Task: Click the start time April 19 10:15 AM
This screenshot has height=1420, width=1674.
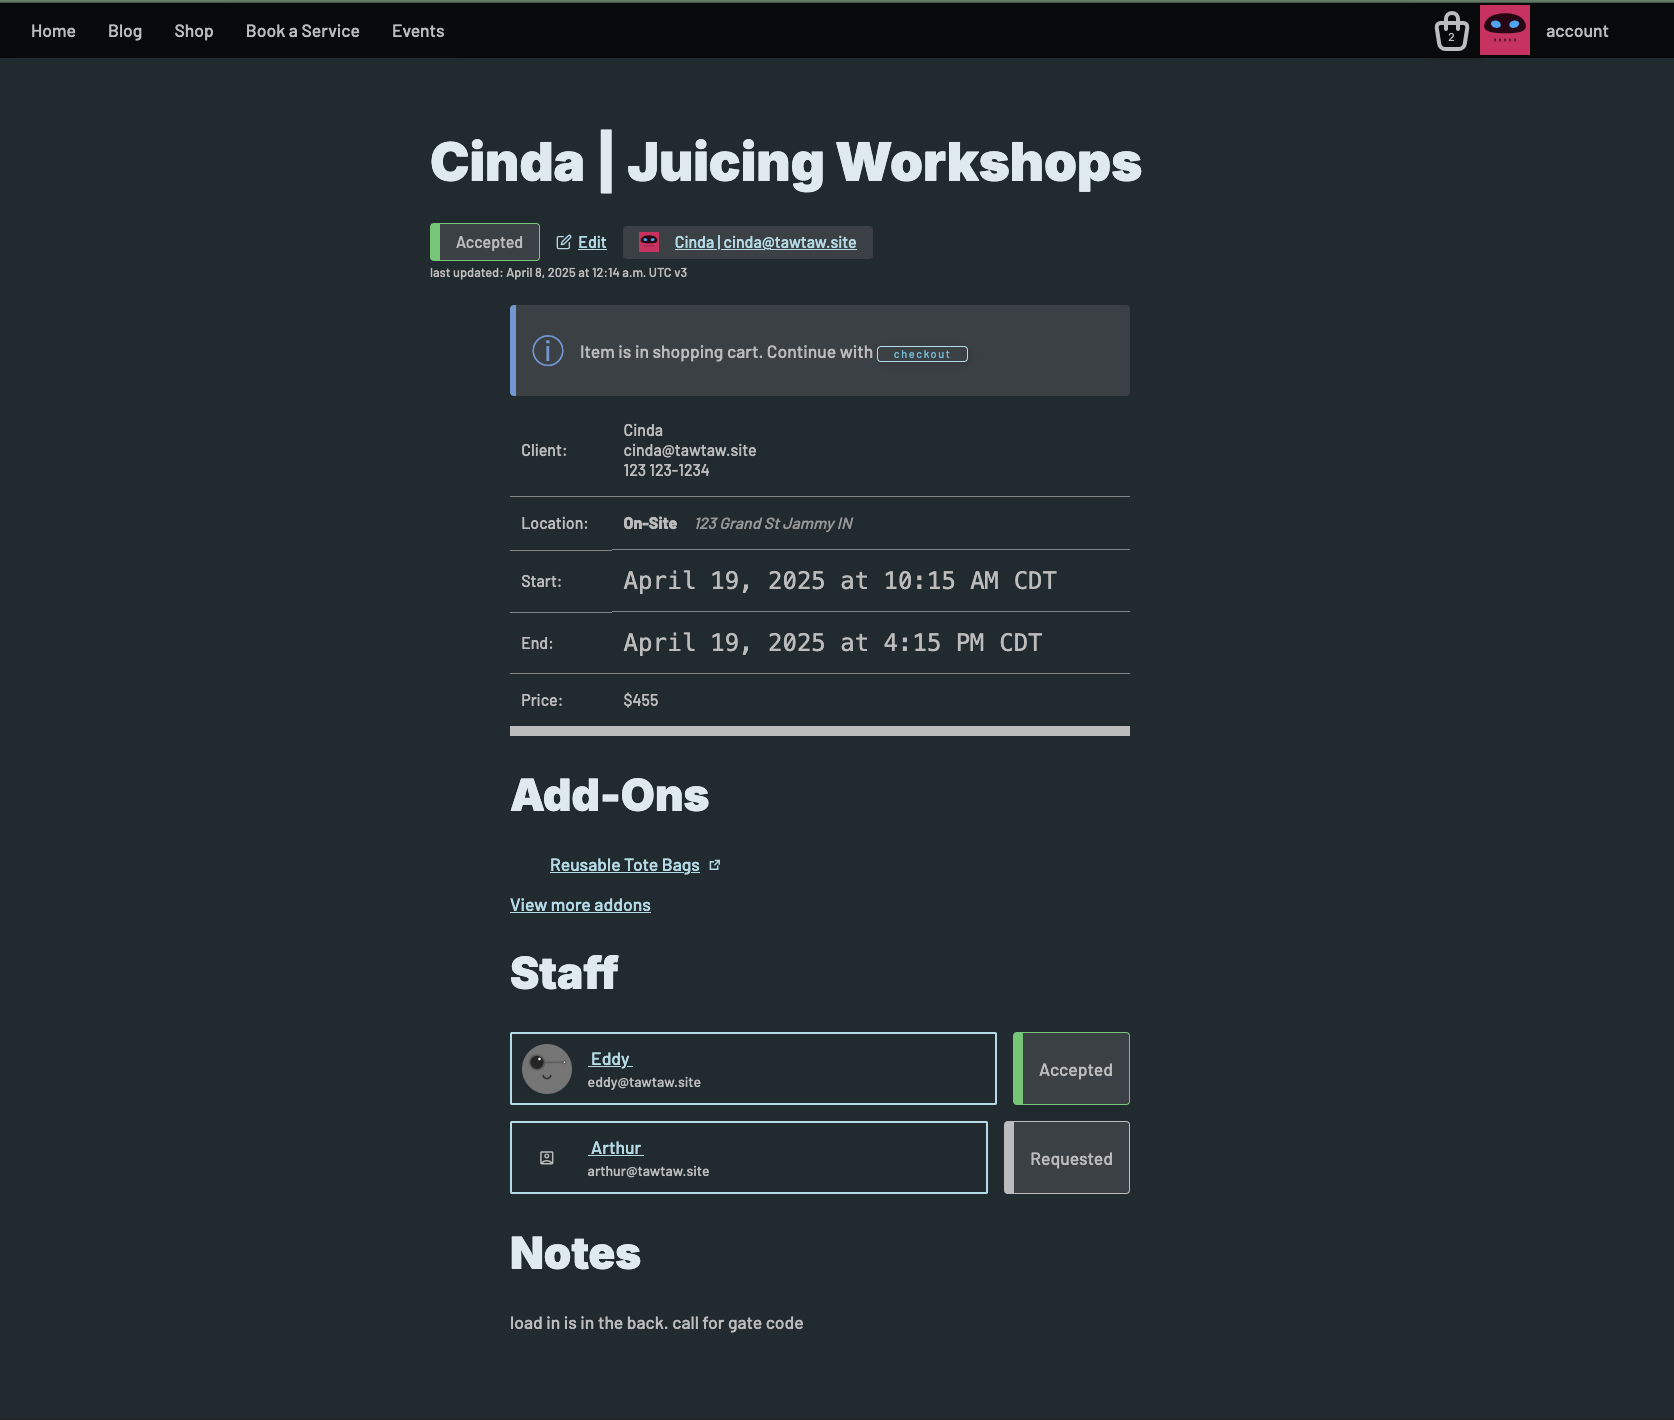Action: 840,581
